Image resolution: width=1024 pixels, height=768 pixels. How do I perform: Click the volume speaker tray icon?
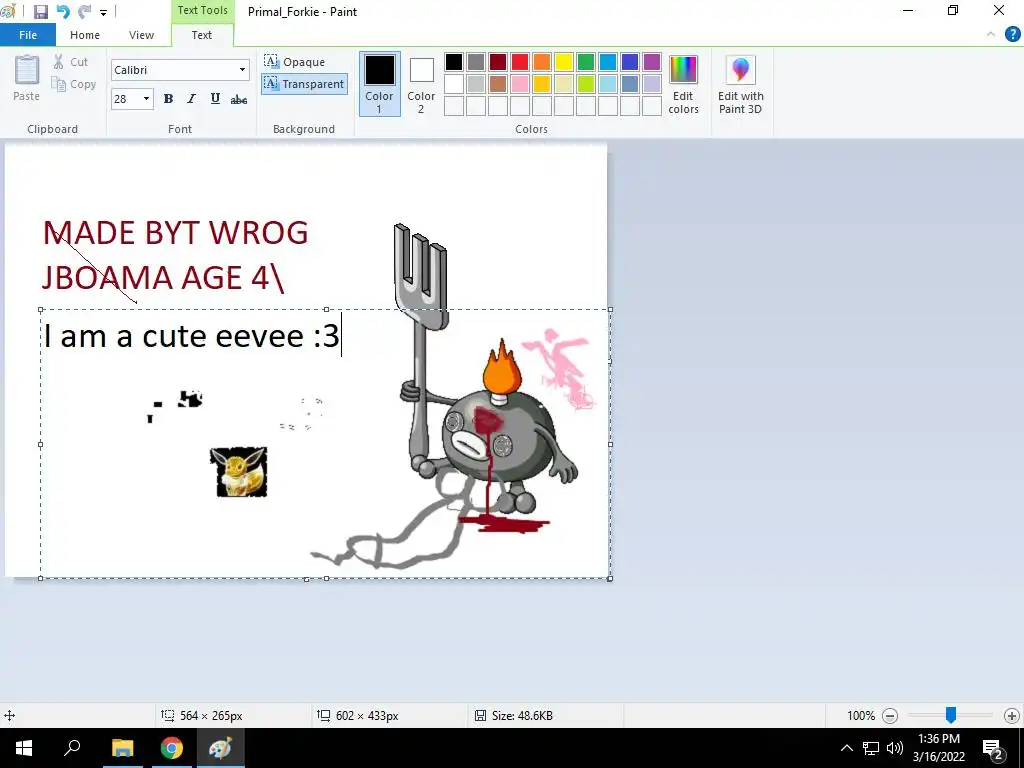tap(895, 748)
